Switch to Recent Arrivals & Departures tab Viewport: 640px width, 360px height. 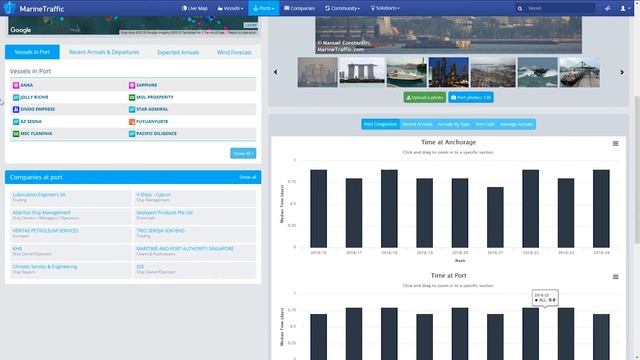104,52
